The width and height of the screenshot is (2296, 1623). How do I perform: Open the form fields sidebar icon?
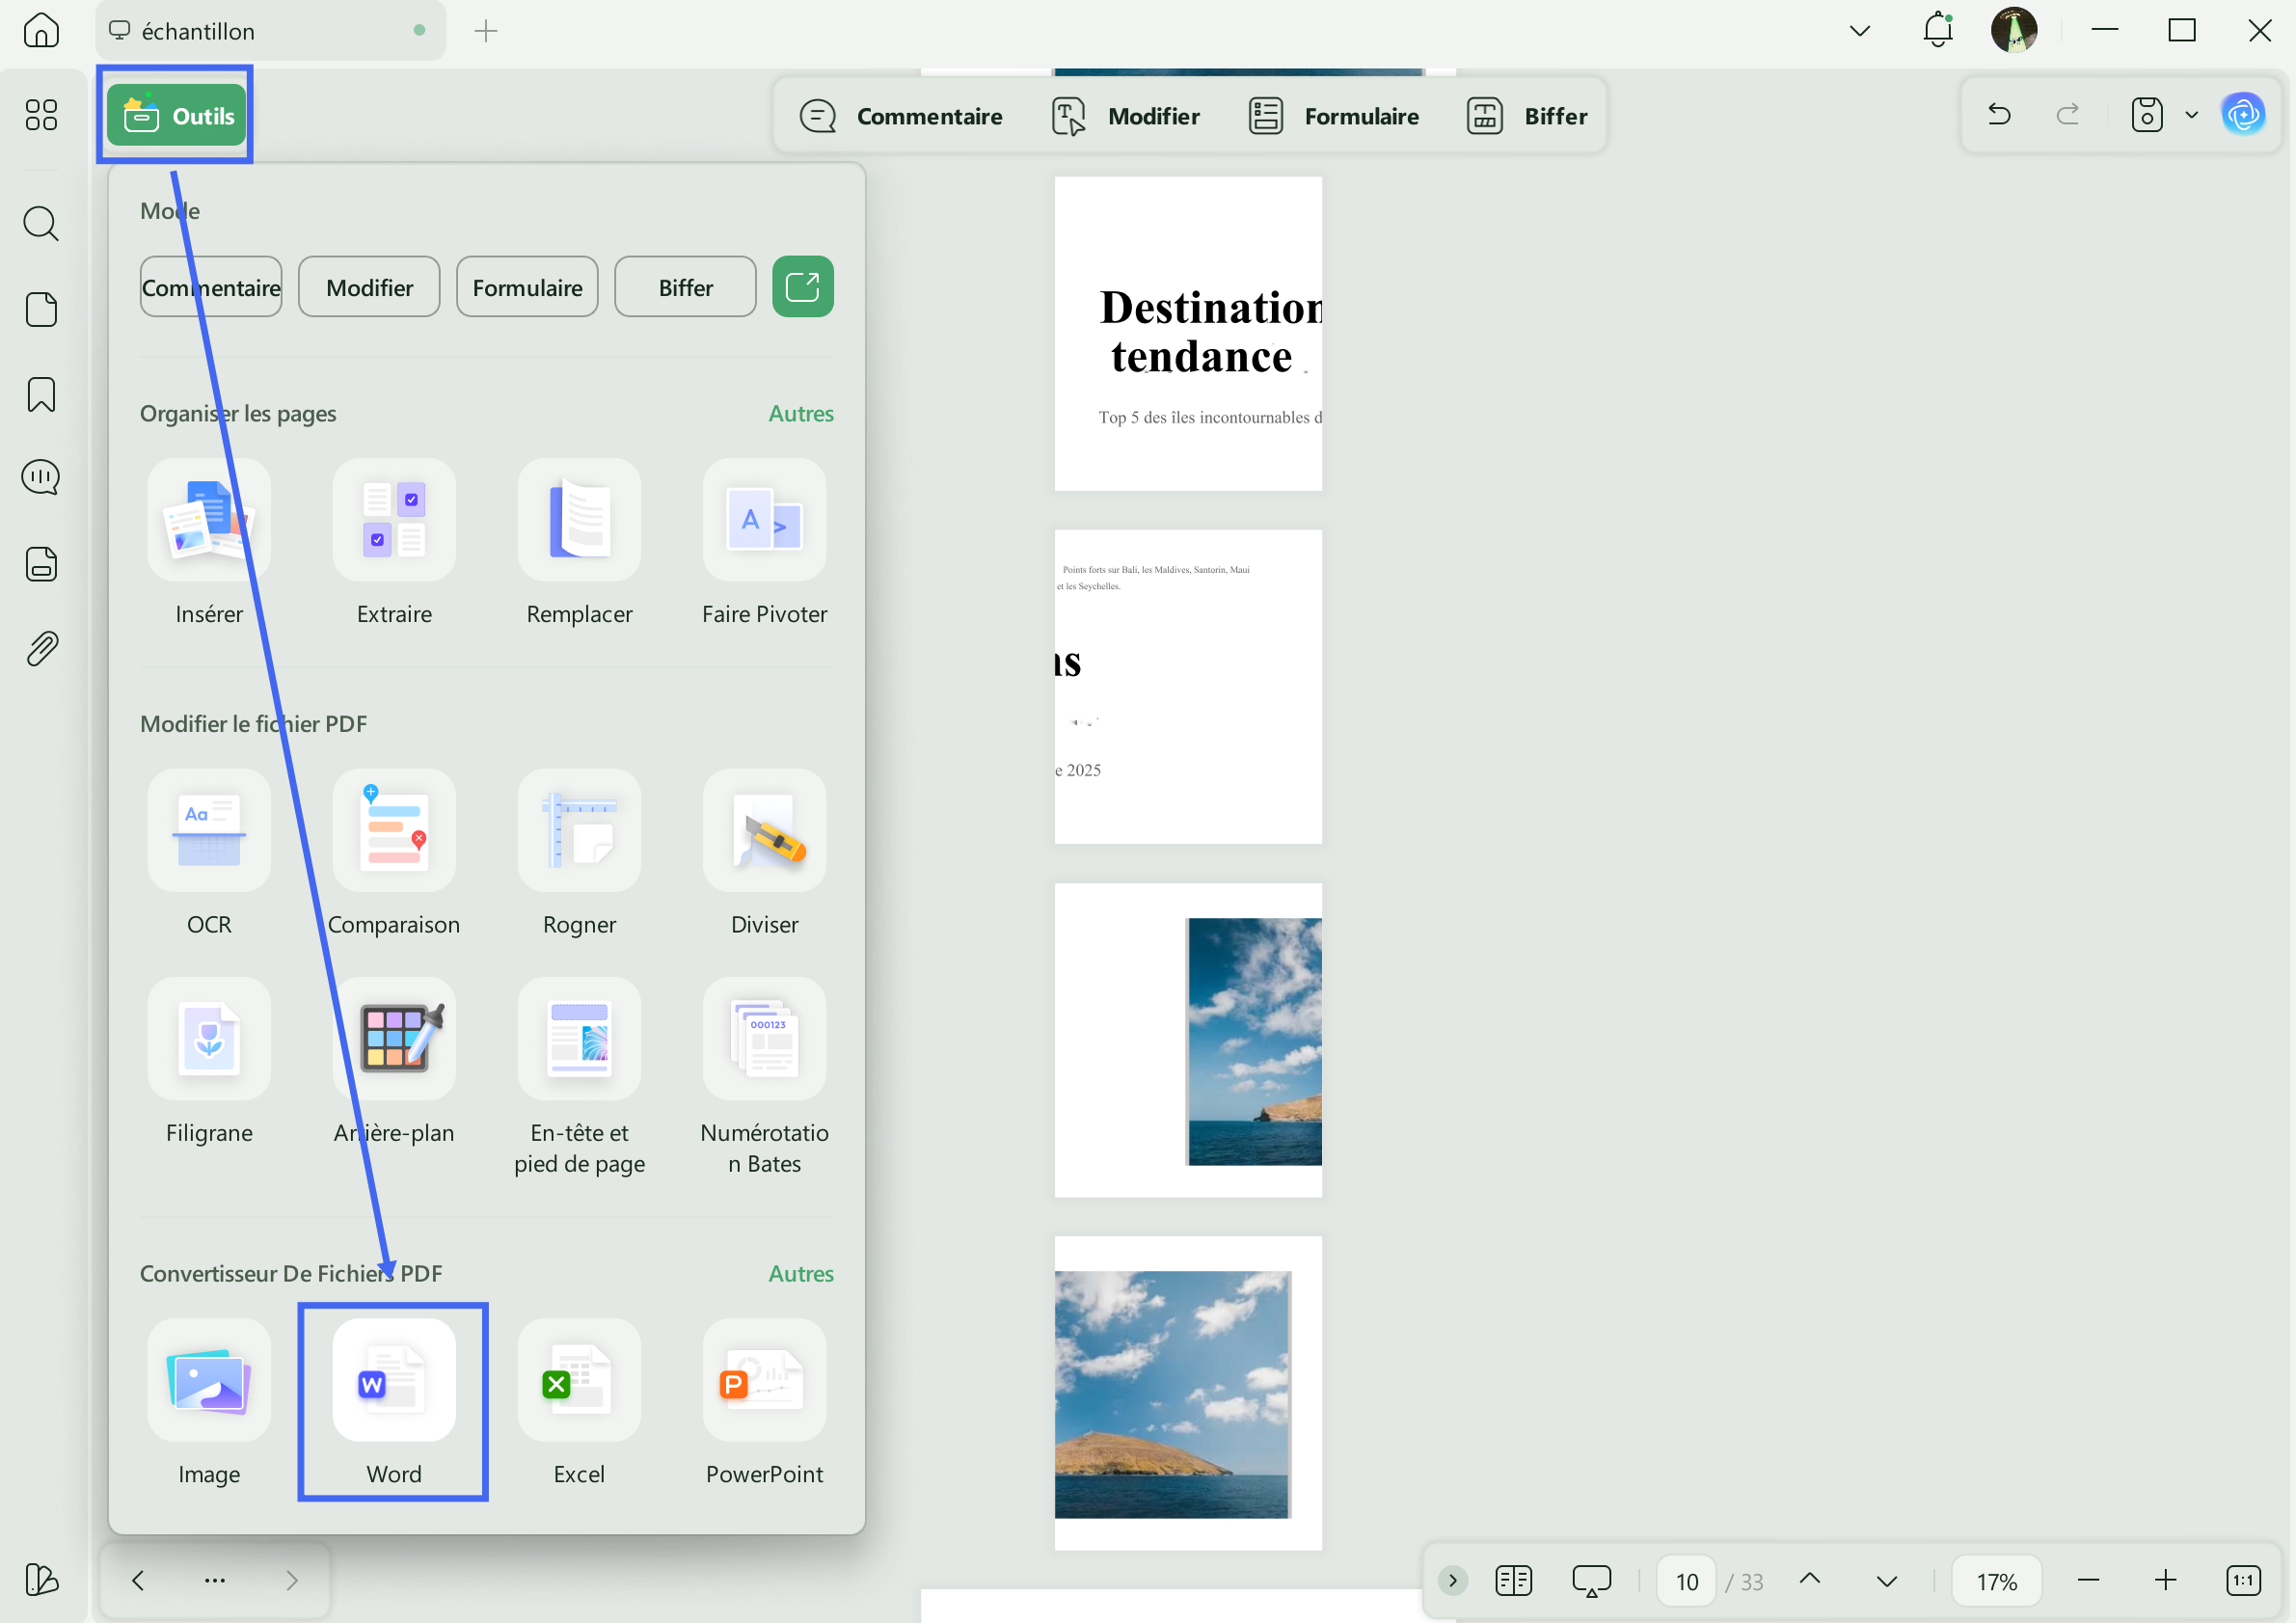[41, 565]
